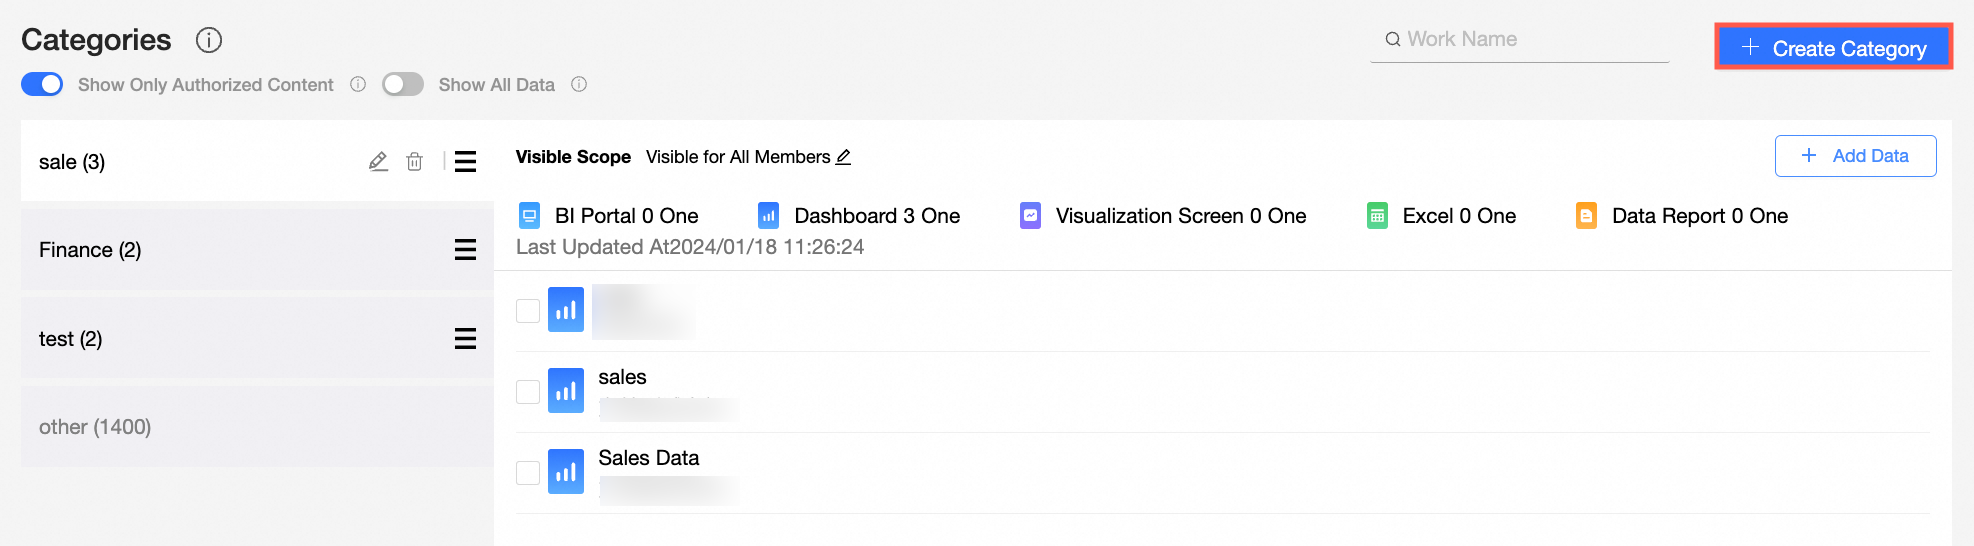Viewport: 1974px width, 546px height.
Task: Click the Visualization Screen type icon
Action: point(1030,215)
